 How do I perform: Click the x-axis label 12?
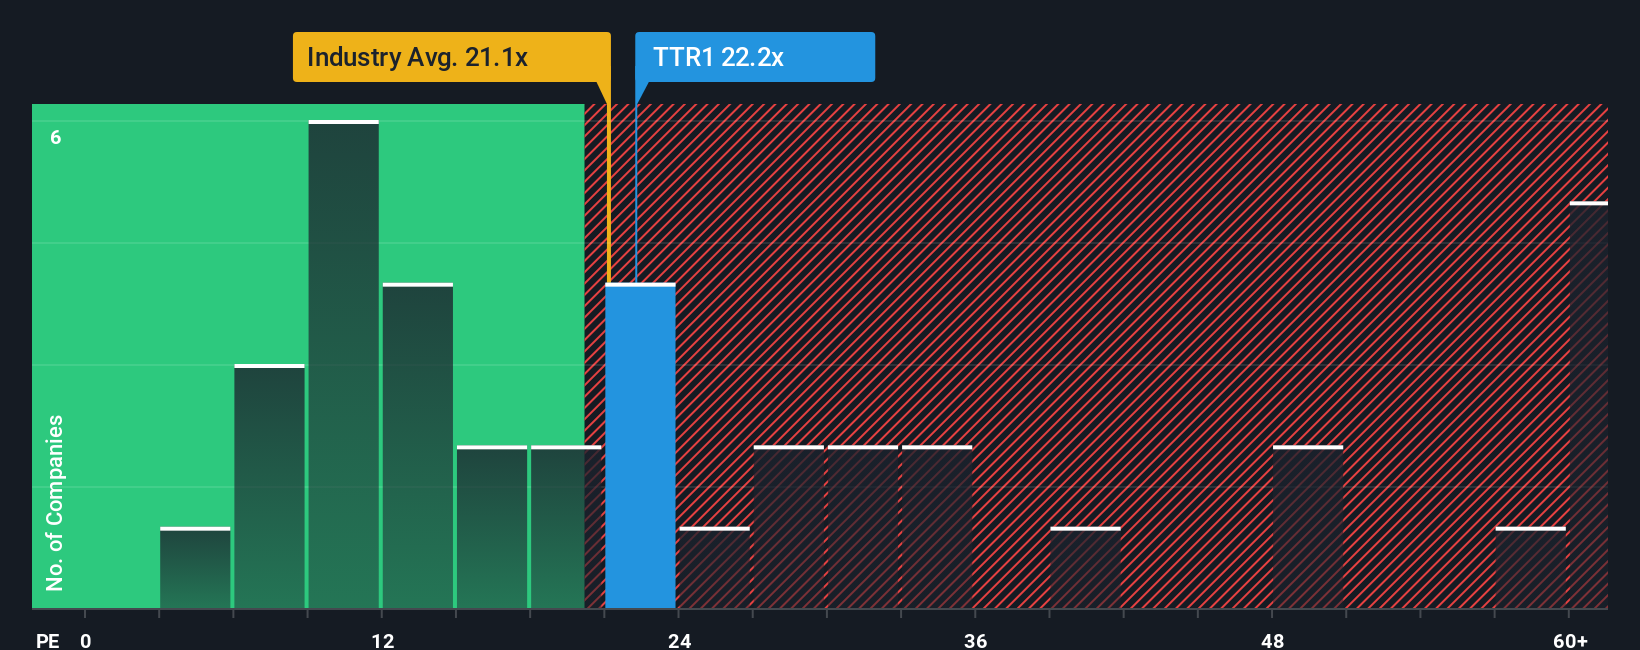pos(382,640)
